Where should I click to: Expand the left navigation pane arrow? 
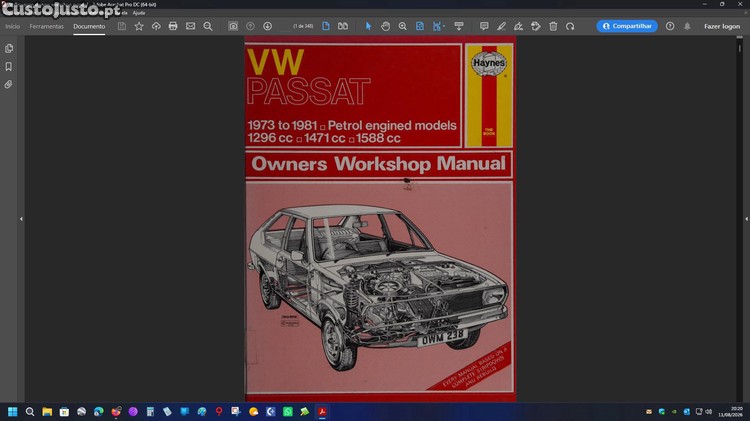(x=21, y=219)
